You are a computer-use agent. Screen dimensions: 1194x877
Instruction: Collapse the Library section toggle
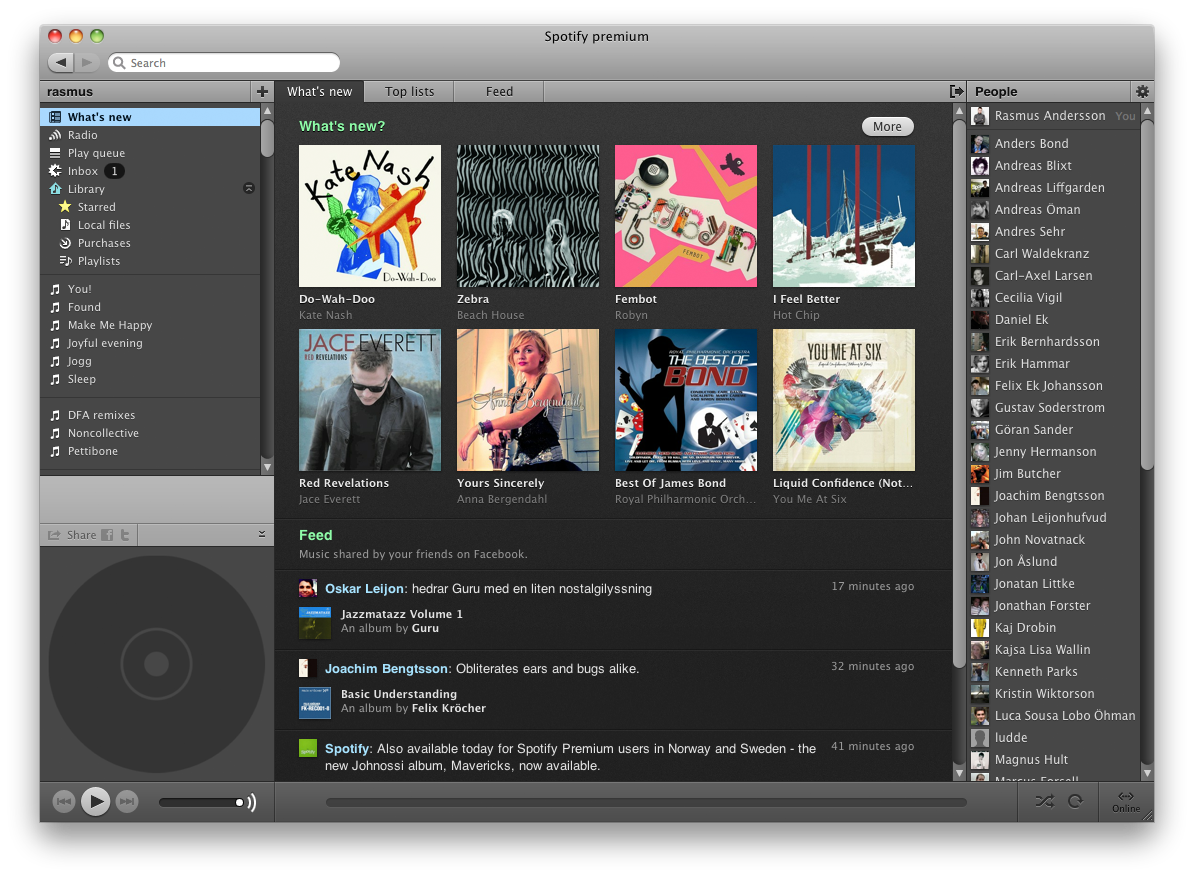248,188
